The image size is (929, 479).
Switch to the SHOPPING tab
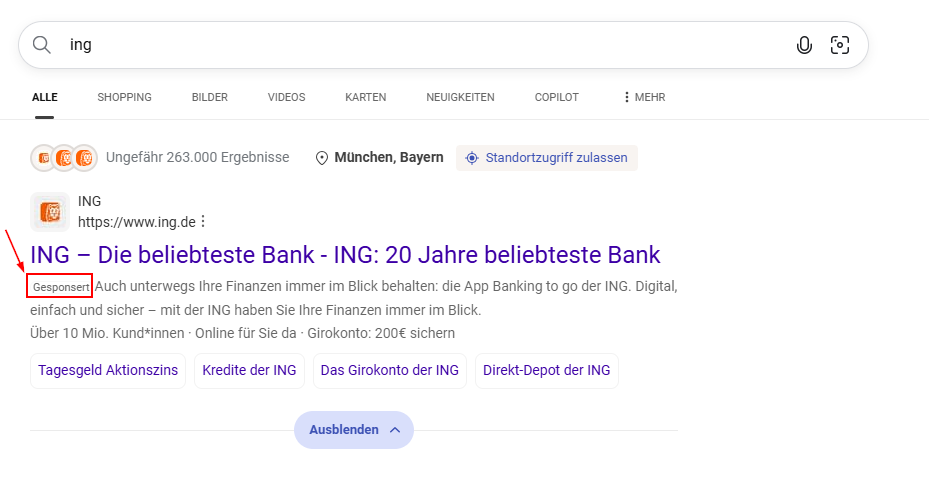pos(124,97)
